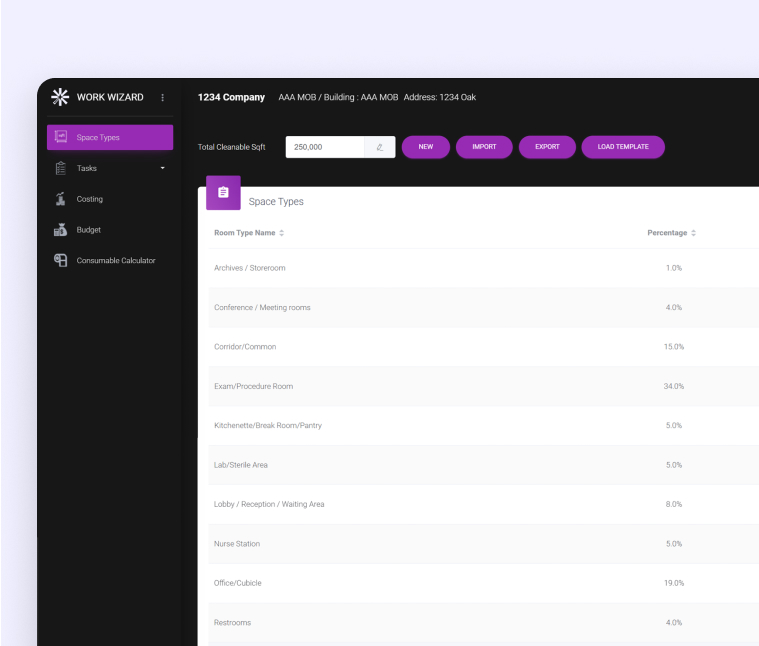Expand the Tasks menu arrow
Screen dimensions: 759x646
(163, 168)
